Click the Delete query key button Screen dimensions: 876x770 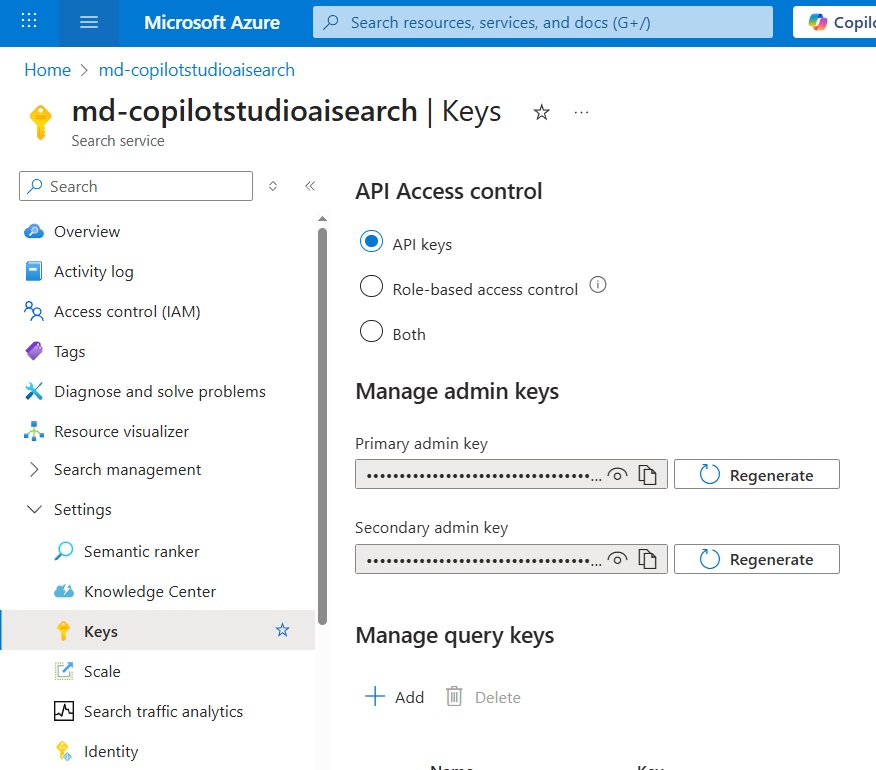(483, 697)
